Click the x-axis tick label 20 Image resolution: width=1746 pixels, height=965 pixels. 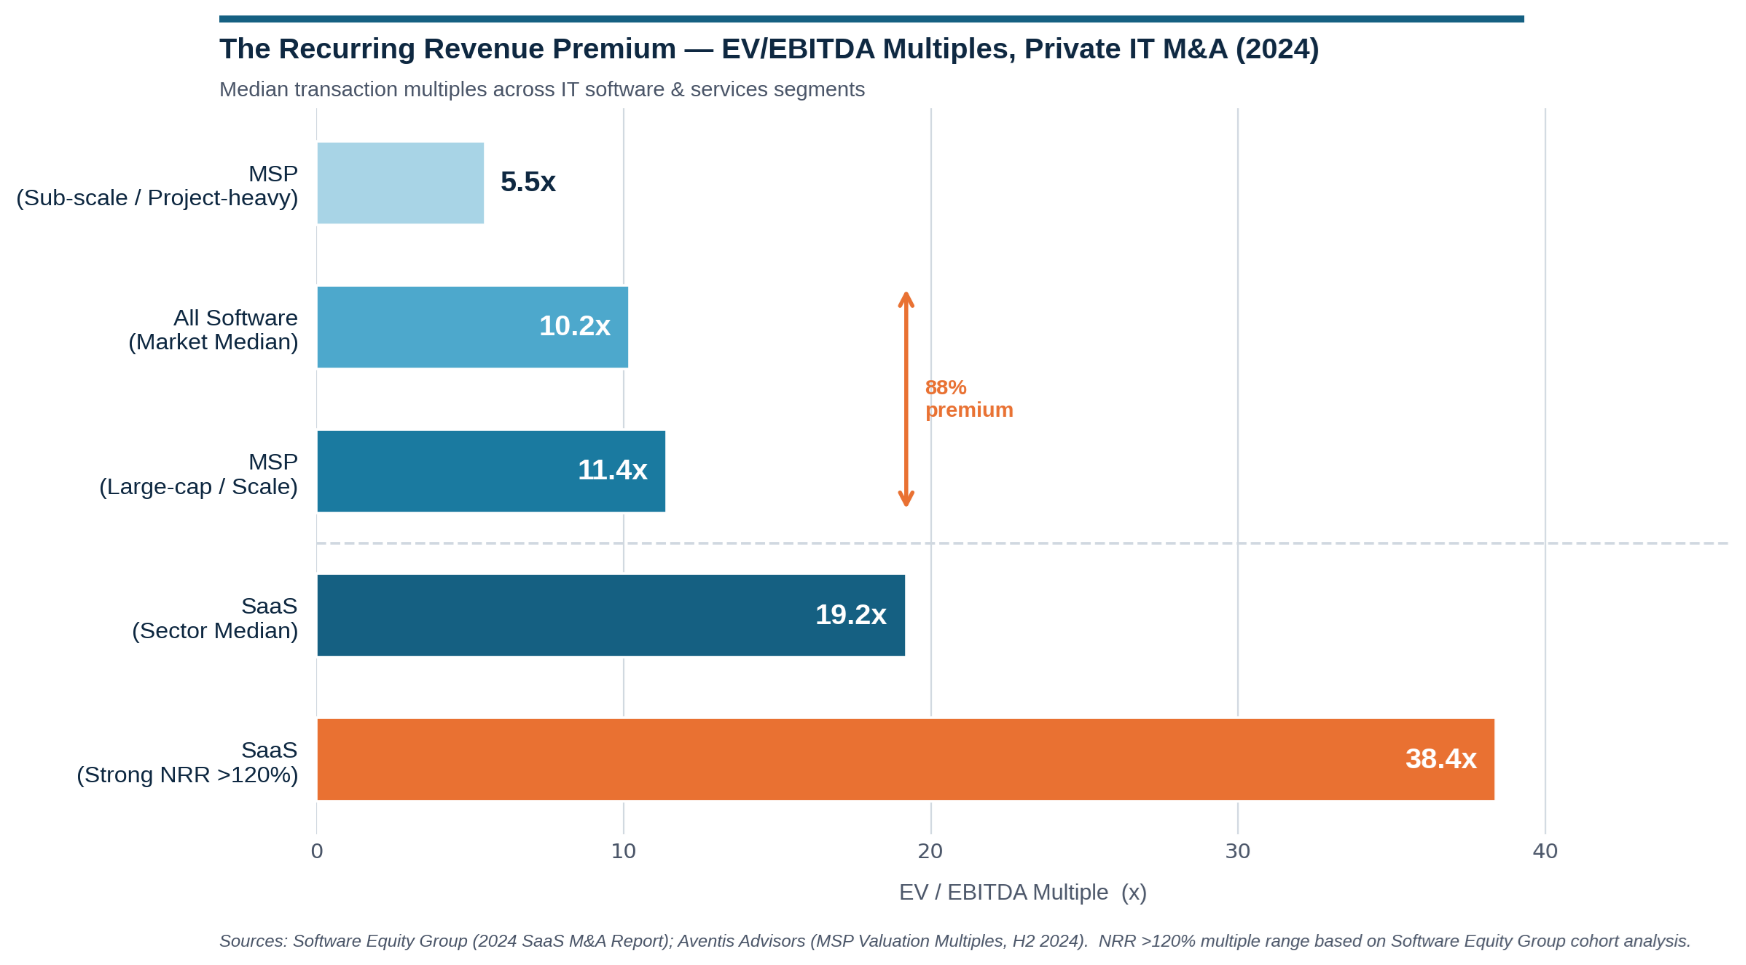click(x=930, y=851)
